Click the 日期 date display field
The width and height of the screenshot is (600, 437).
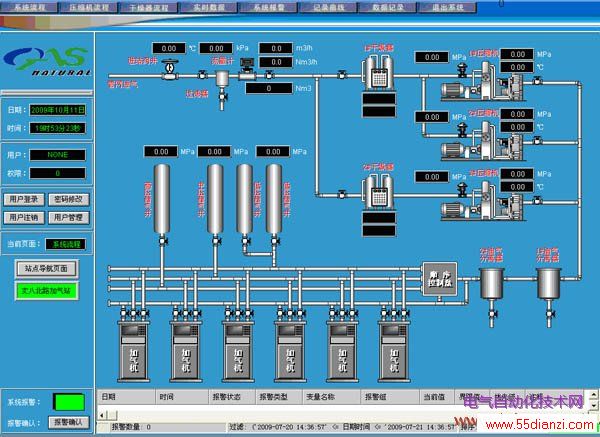coord(58,110)
